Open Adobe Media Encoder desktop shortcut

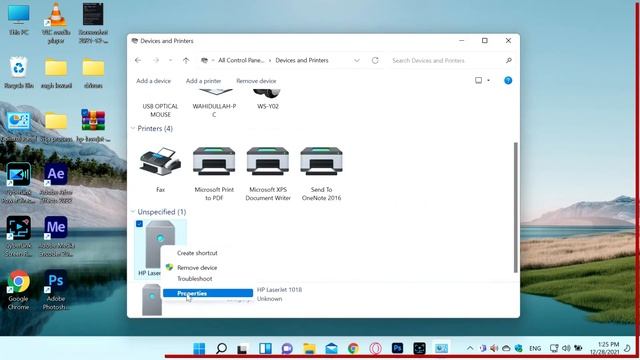(56, 237)
